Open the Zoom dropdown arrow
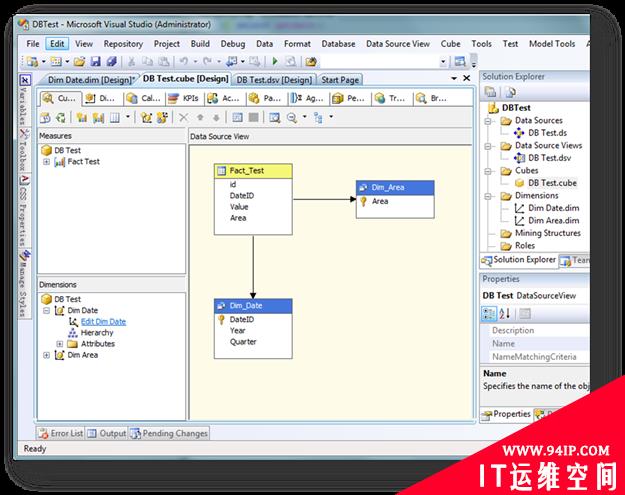 tap(305, 117)
